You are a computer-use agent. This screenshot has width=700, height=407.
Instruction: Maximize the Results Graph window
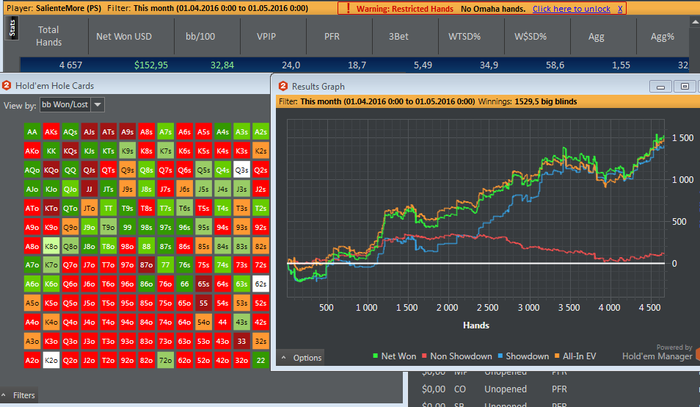pyautogui.click(x=684, y=87)
